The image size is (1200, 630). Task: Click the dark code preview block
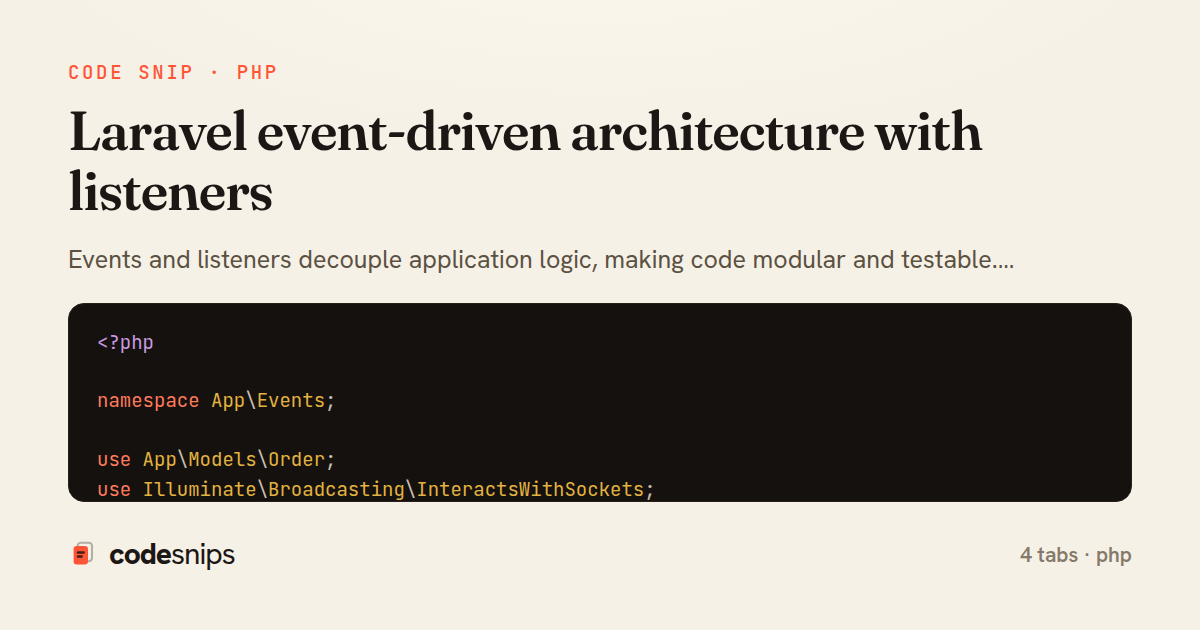pos(600,402)
